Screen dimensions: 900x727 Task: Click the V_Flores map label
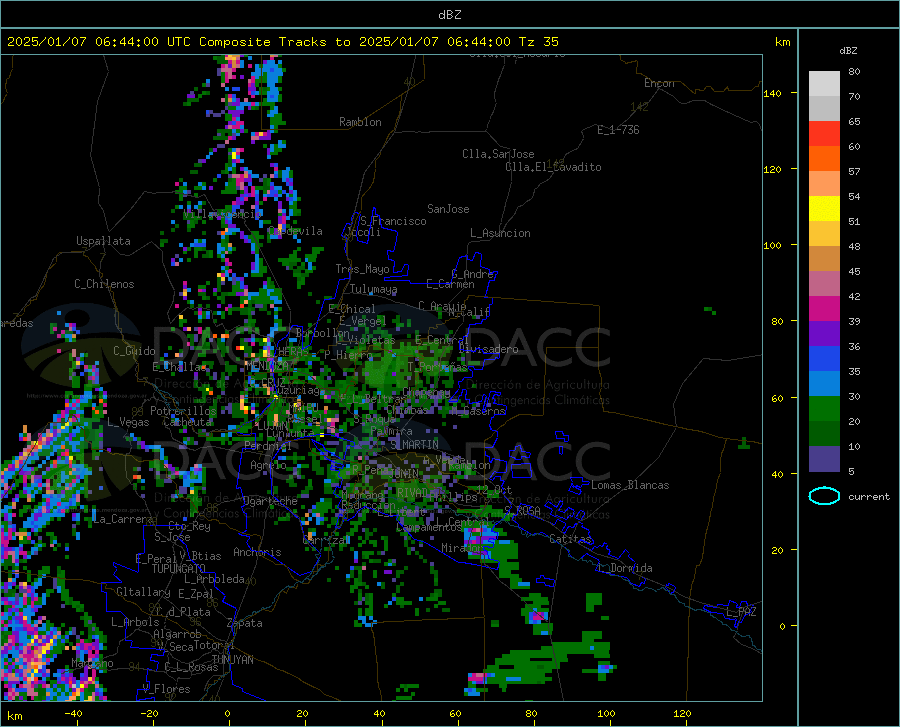click(x=166, y=689)
